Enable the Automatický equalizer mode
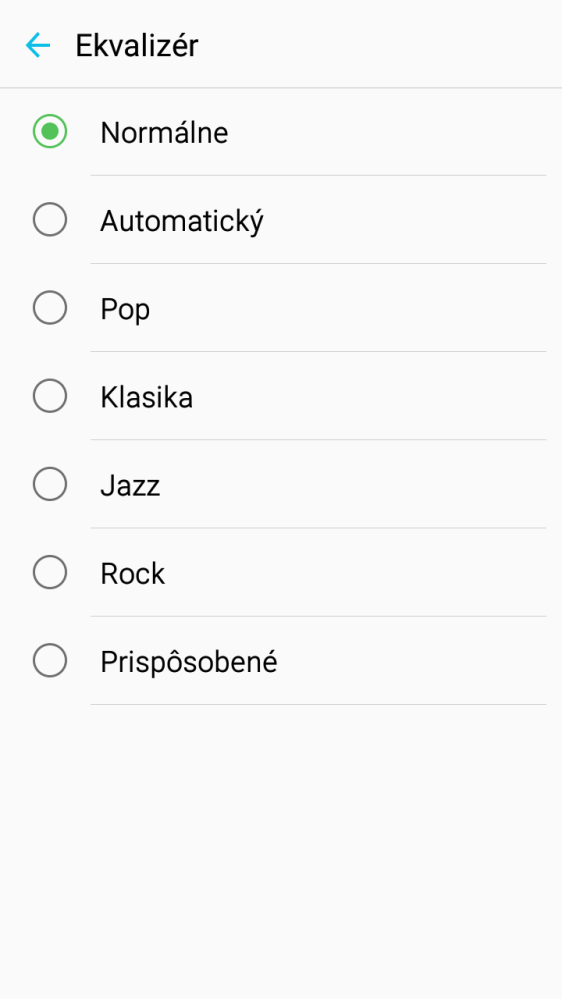Screen dimensions: 562x999 coord(281,219)
